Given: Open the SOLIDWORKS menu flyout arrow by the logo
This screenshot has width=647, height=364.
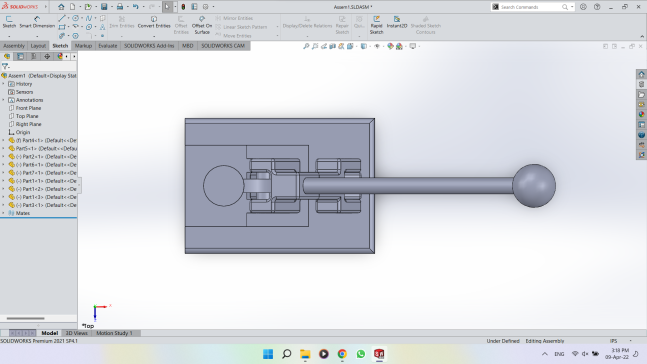Looking at the screenshot, I should 45,7.
